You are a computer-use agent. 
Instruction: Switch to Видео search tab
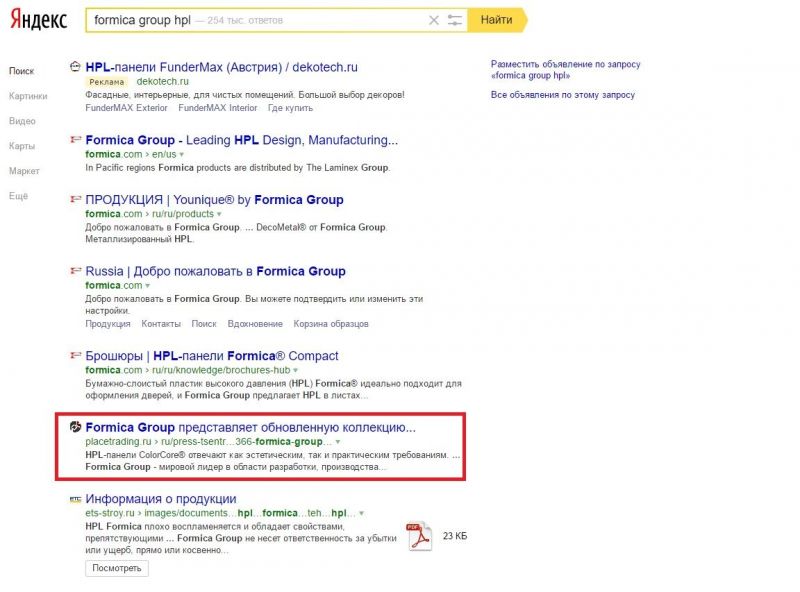coord(22,121)
